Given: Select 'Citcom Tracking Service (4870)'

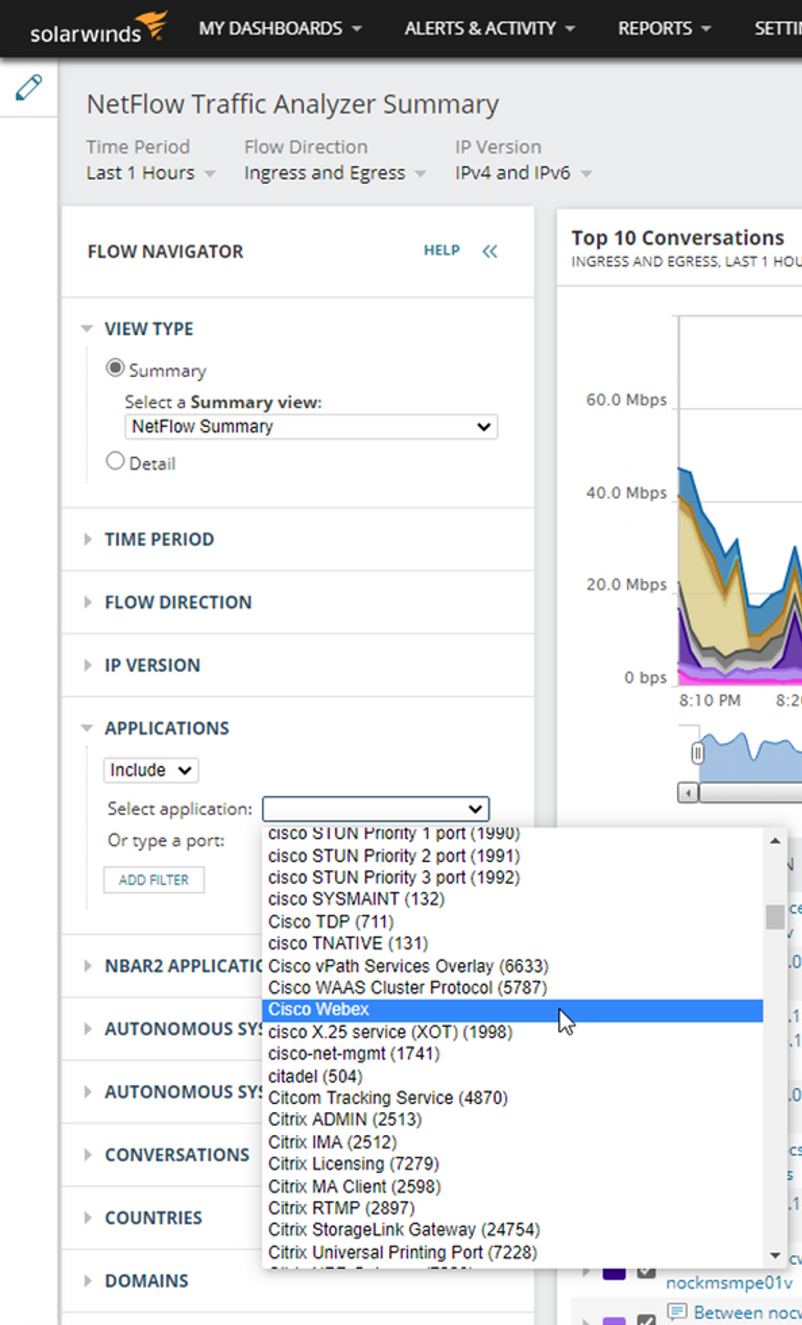Looking at the screenshot, I should (x=513, y=1098).
